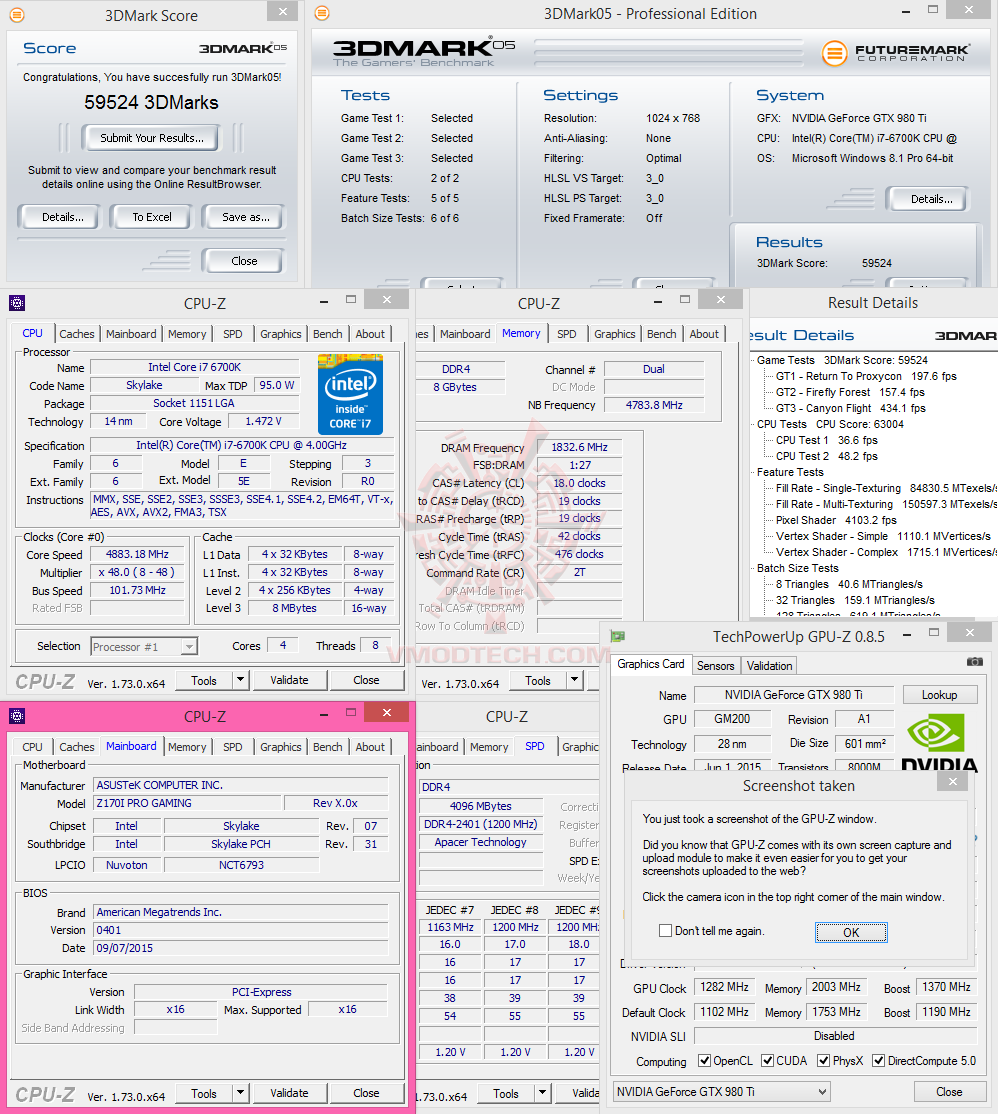Click the GPU-Z title bar icon
This screenshot has width=998, height=1114.
(x=618, y=637)
